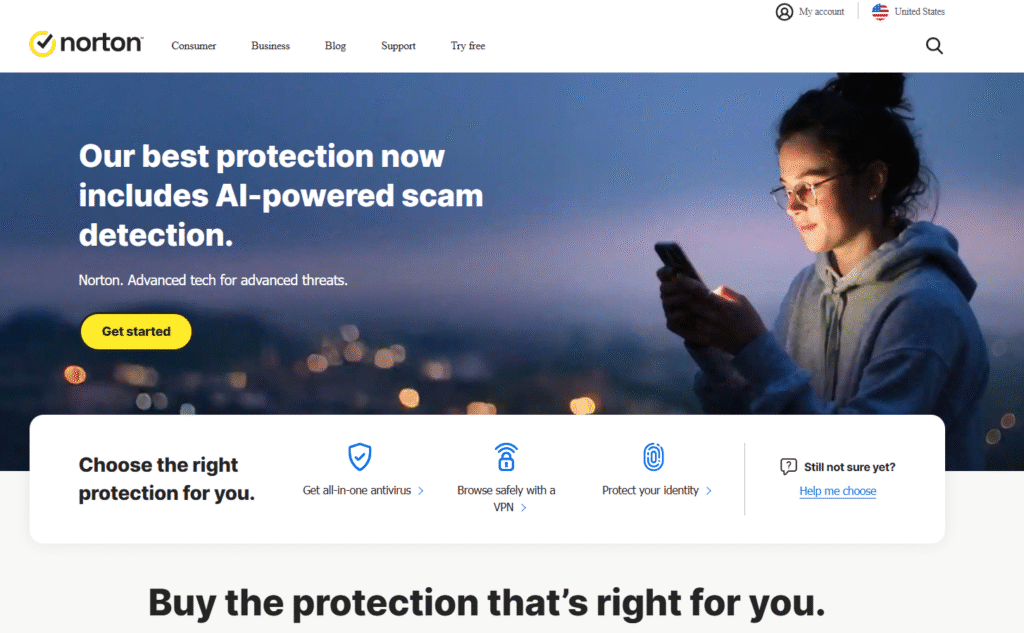Select the Try free menu item

(x=468, y=46)
